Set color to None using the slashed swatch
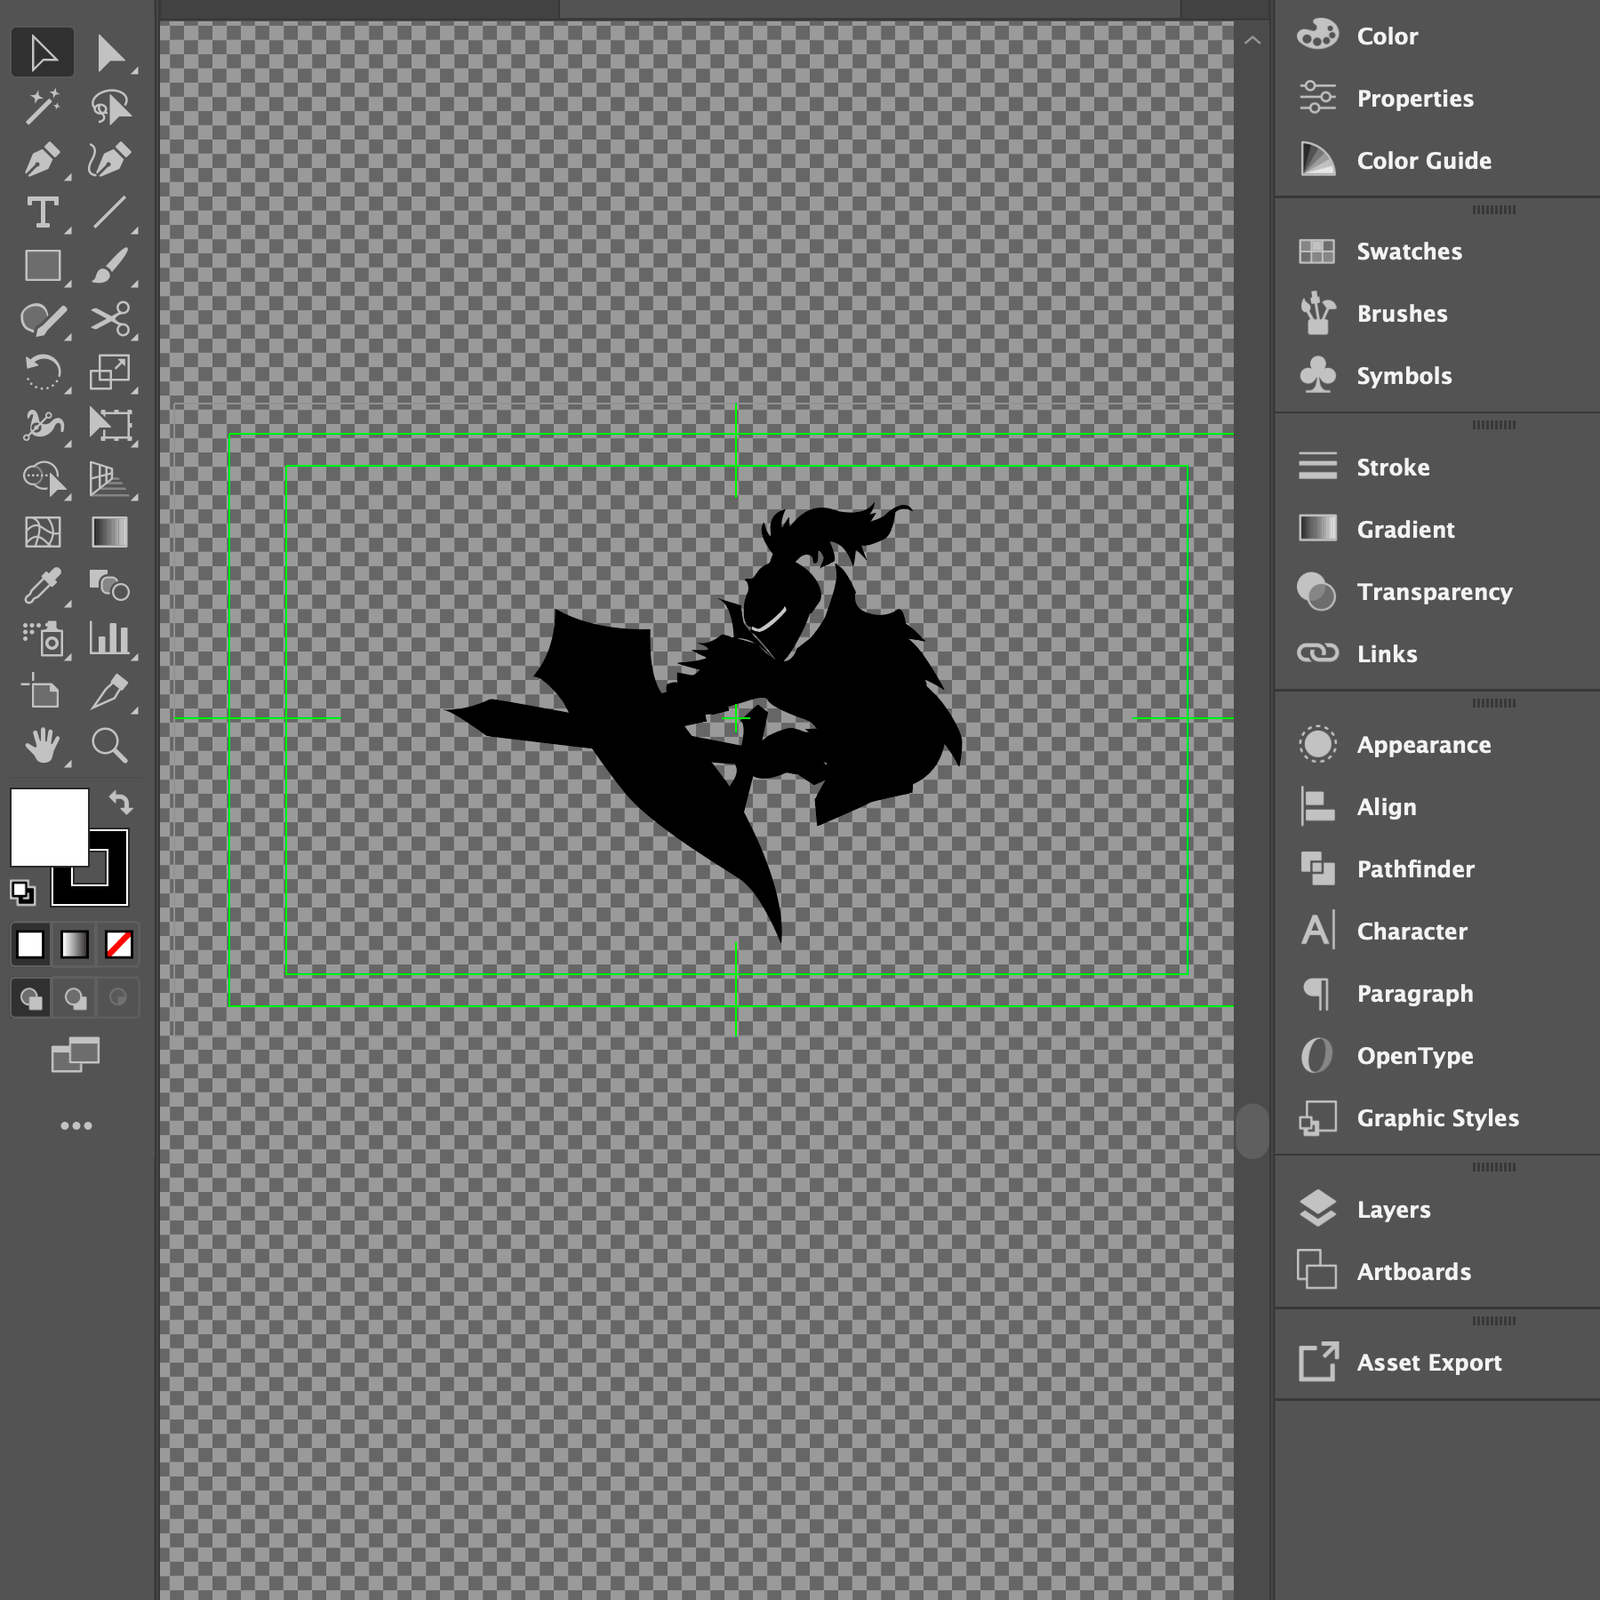Screen dimensions: 1600x1600 click(x=117, y=943)
